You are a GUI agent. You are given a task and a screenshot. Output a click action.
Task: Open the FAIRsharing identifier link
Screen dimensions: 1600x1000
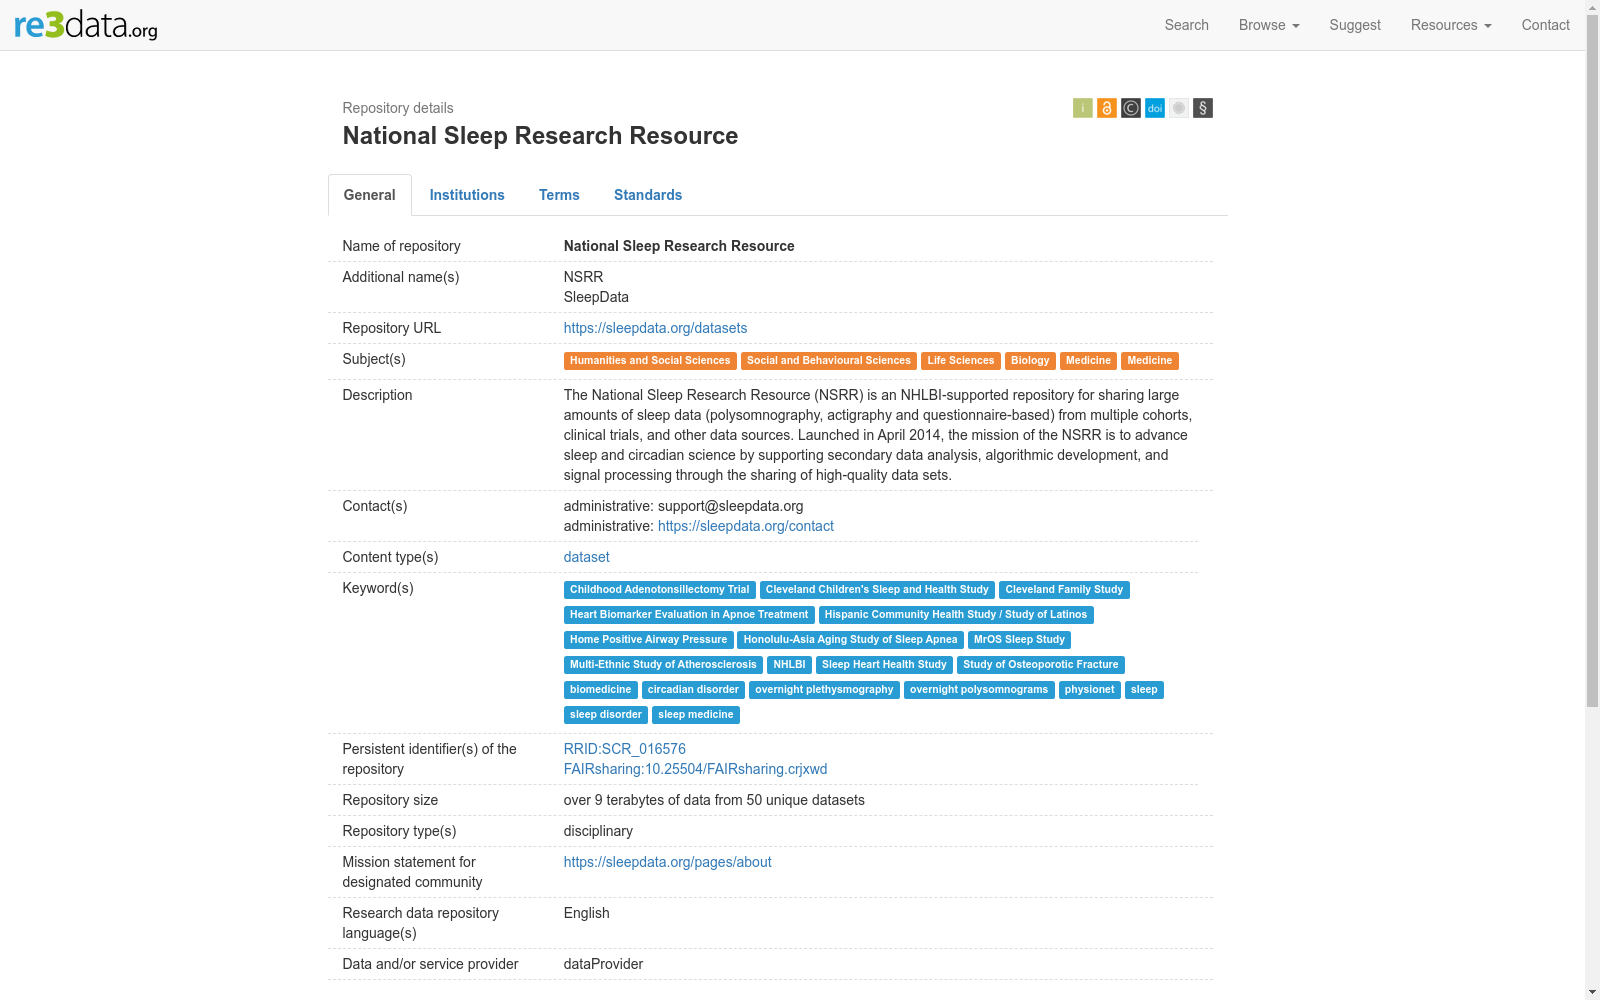pos(696,769)
